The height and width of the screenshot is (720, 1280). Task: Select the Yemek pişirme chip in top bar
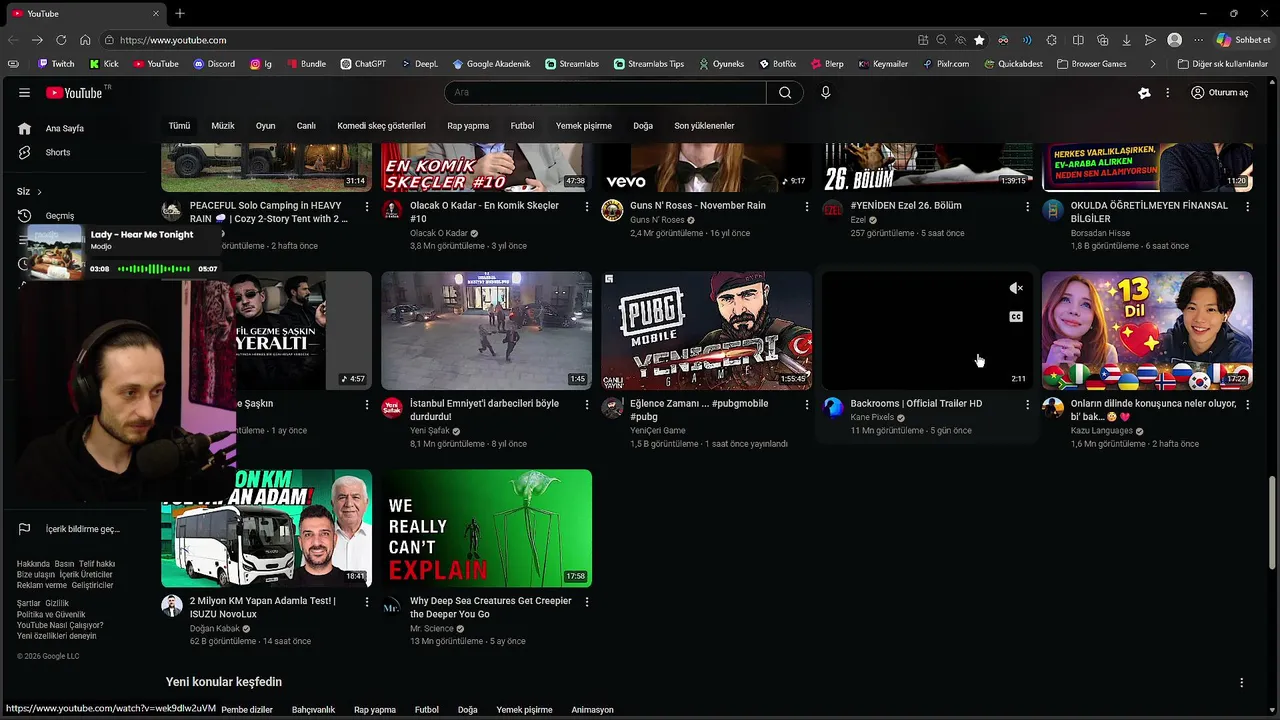[584, 126]
